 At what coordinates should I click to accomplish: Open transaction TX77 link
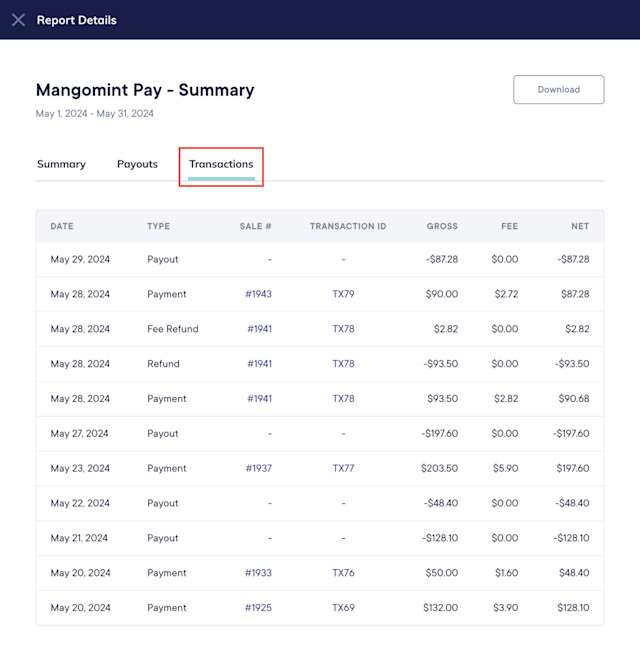point(343,468)
